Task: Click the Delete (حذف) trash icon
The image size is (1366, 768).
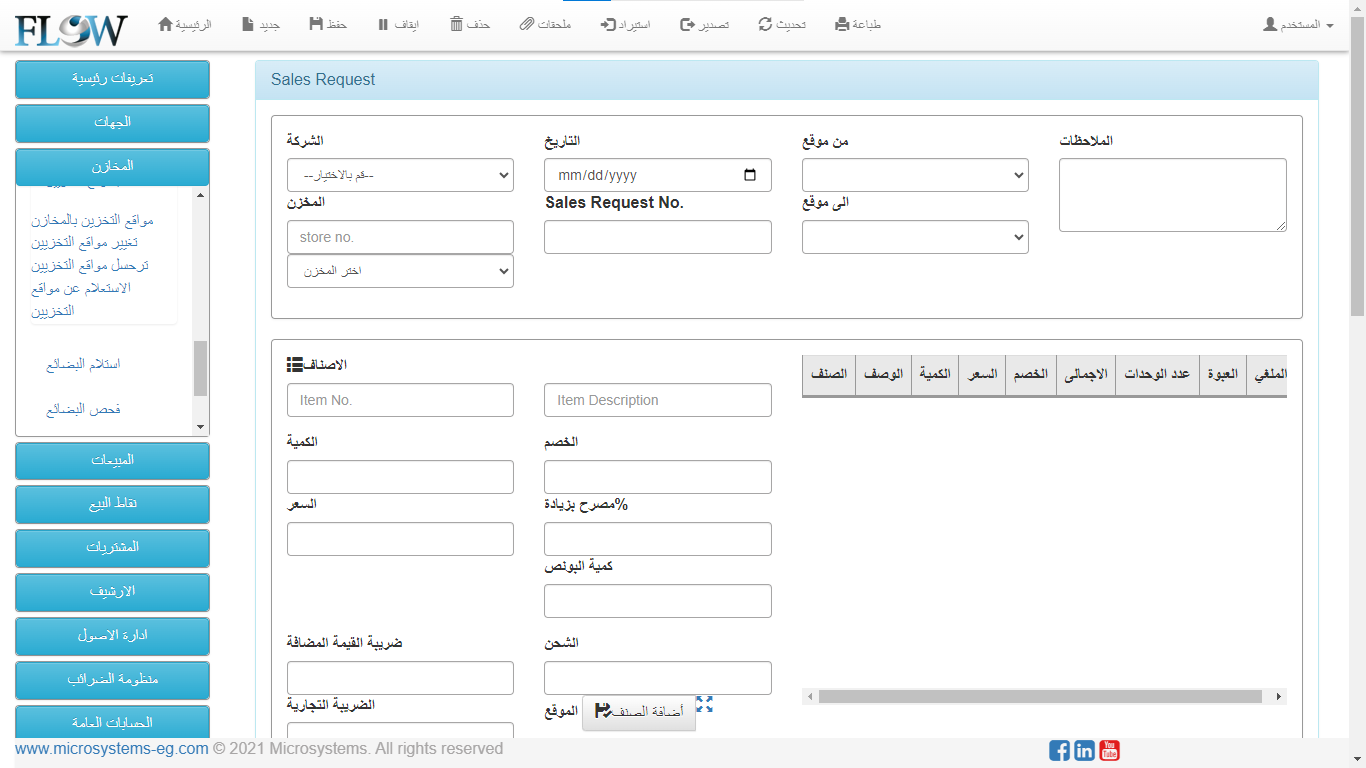Action: (x=456, y=24)
